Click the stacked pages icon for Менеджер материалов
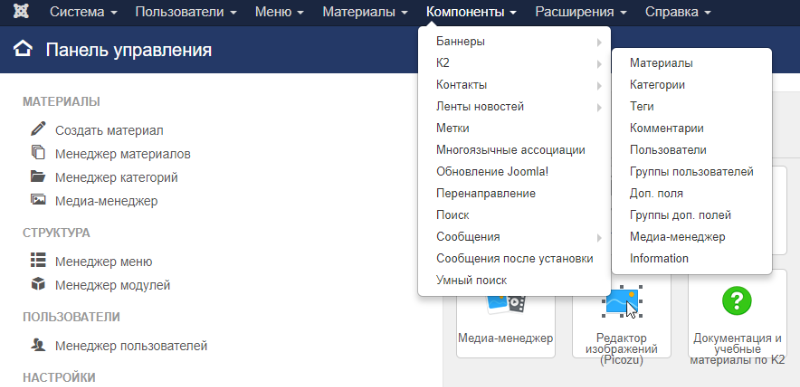The image size is (800, 387). [38, 152]
